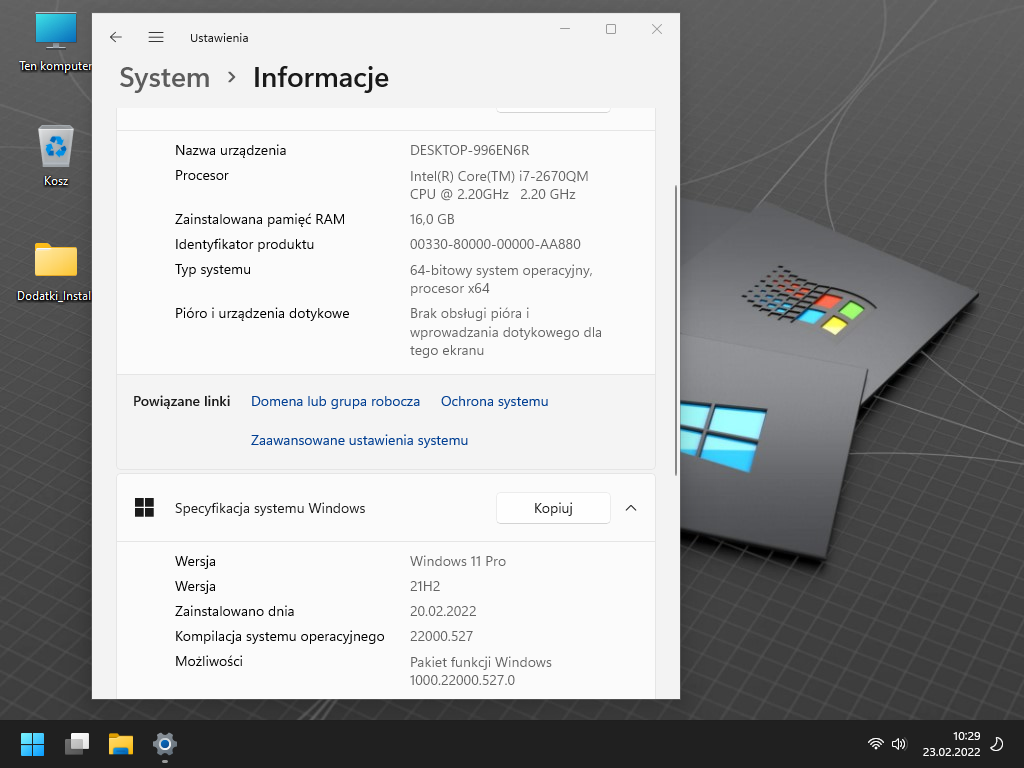Click the install date 20.02.2022
The width and height of the screenshot is (1024, 768).
(443, 611)
